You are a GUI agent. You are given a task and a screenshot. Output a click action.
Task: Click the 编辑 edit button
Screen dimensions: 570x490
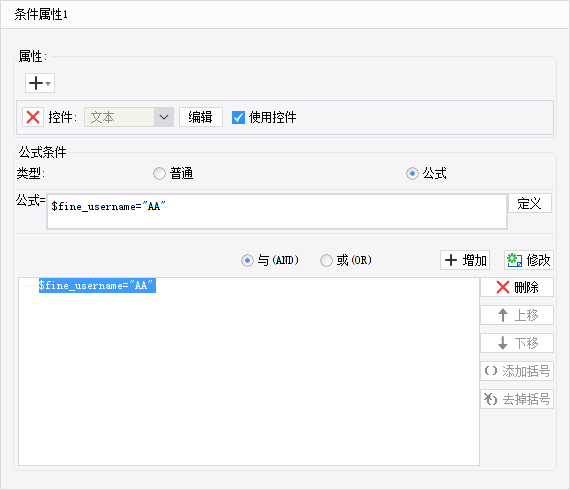pos(201,117)
